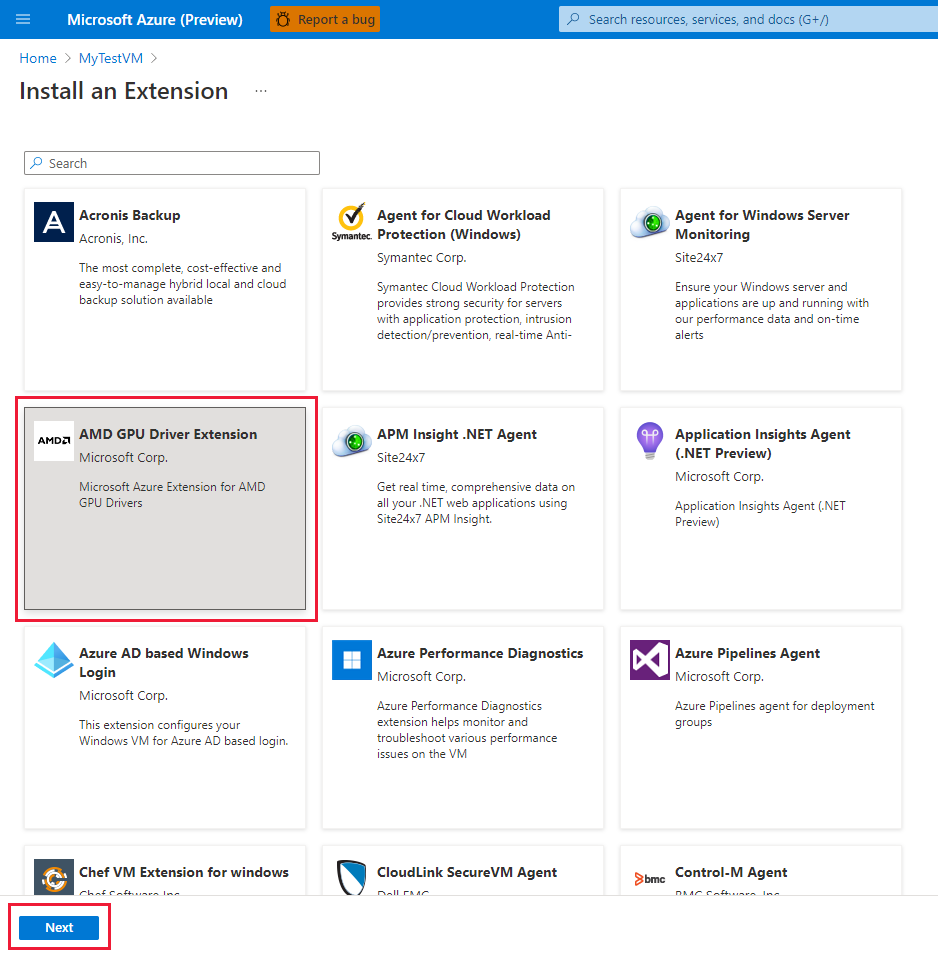Click the Symantec checkmark logo icon
This screenshot has width=938, height=954.
click(352, 222)
